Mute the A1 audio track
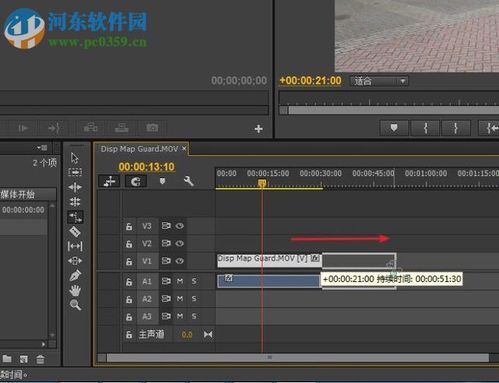Screen dimensions: 499x383 pyautogui.click(x=180, y=281)
